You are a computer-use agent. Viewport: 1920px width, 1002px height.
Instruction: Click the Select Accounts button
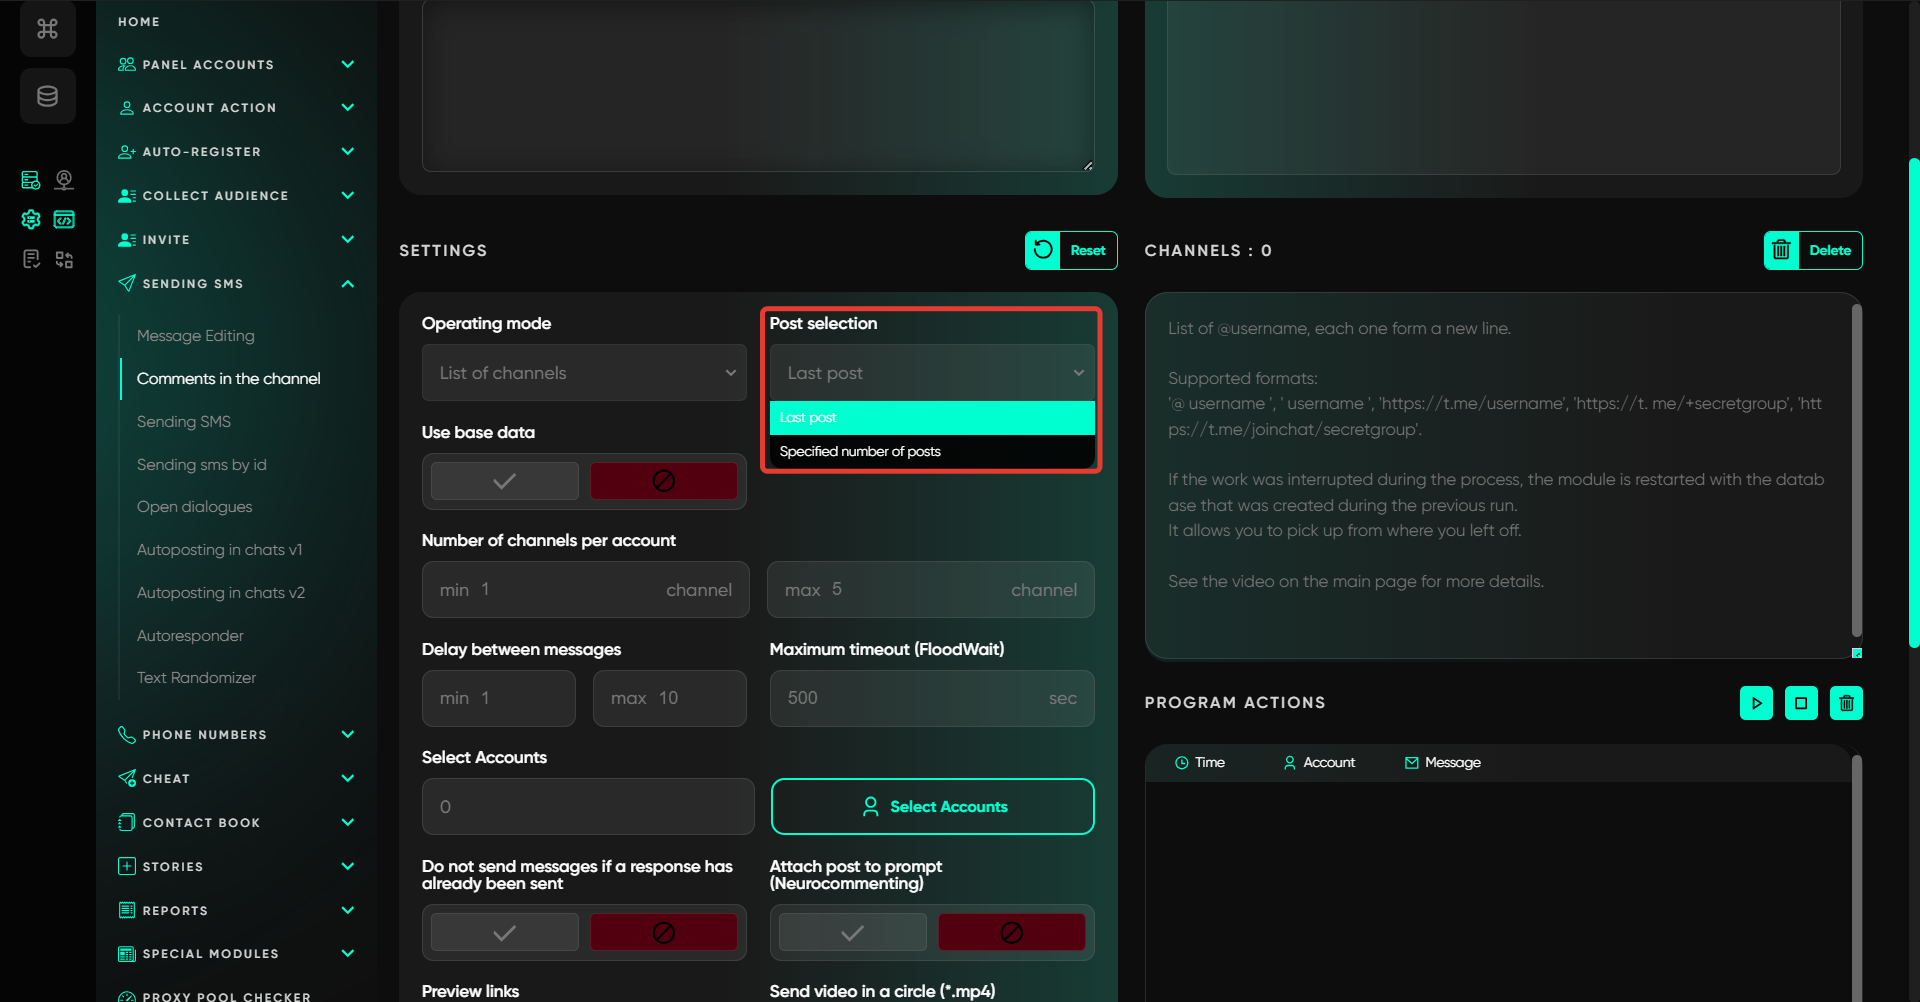pyautogui.click(x=932, y=806)
